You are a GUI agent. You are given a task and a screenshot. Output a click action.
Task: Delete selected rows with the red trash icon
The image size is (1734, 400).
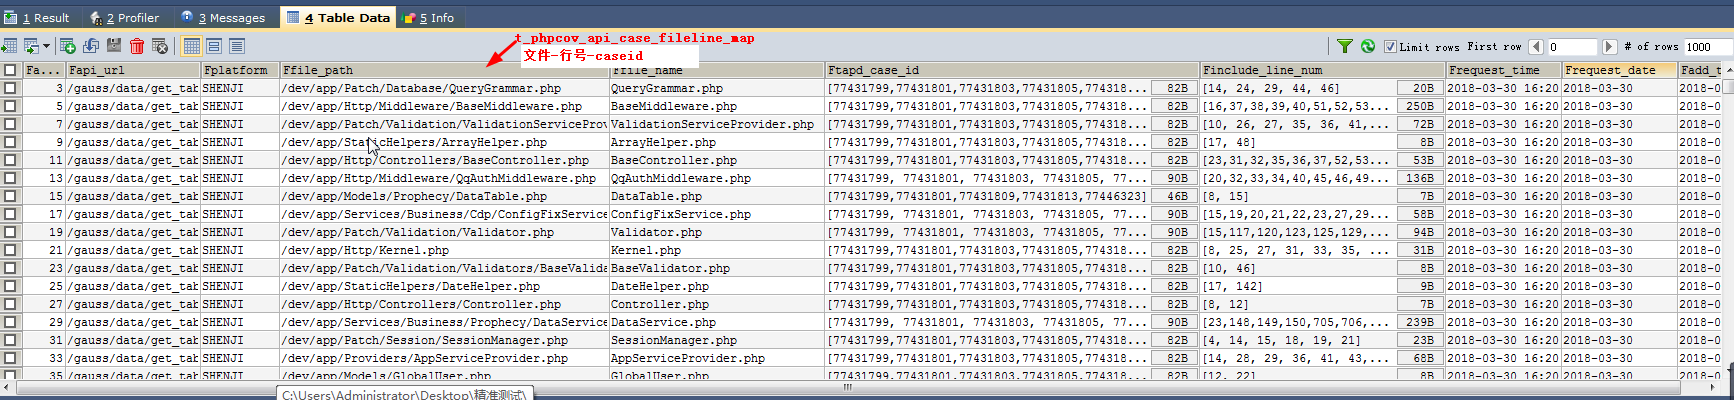[x=137, y=46]
